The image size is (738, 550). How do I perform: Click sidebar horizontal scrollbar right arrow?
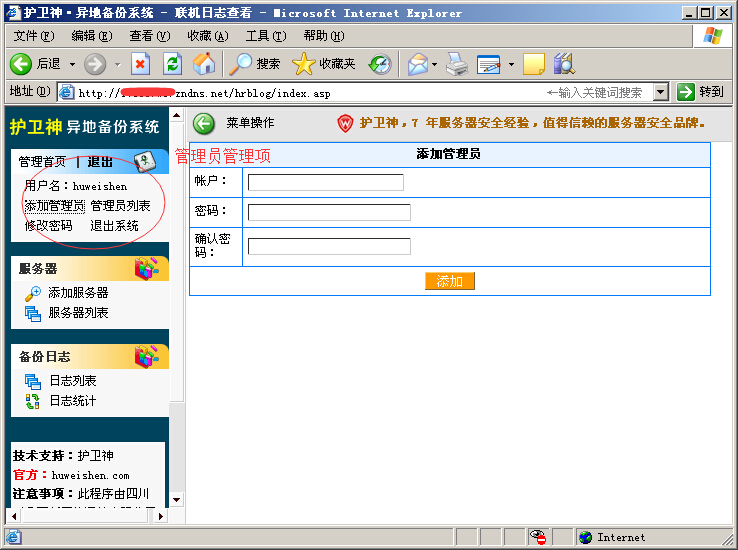tap(160, 516)
